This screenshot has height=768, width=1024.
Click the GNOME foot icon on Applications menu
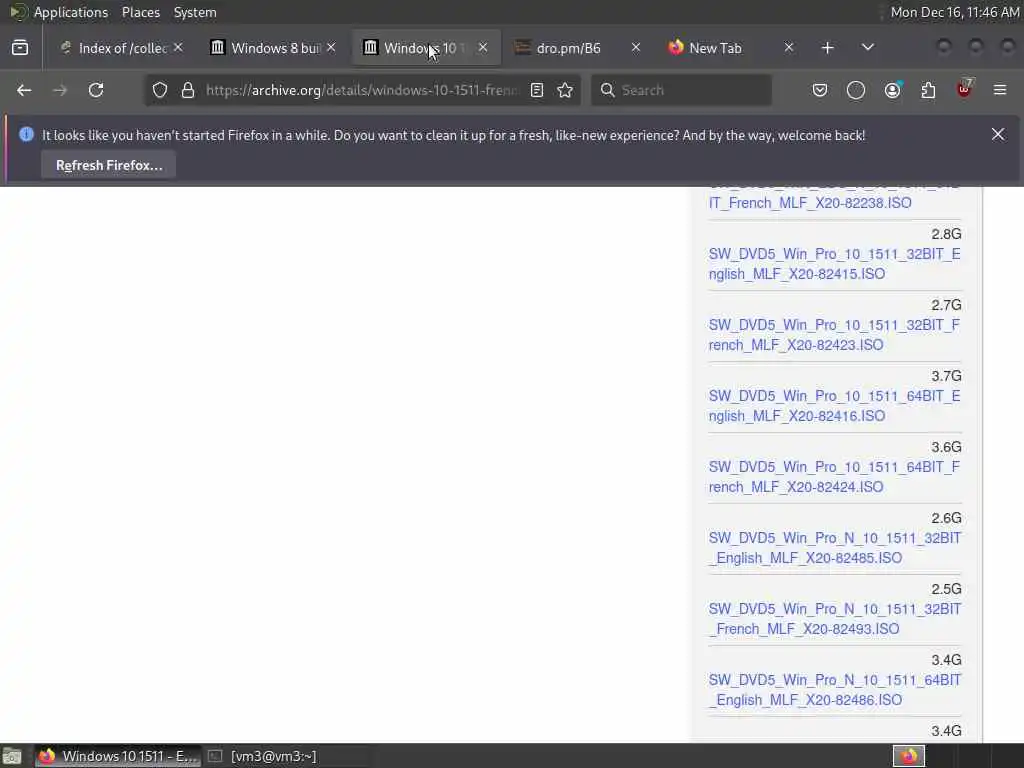(x=17, y=12)
